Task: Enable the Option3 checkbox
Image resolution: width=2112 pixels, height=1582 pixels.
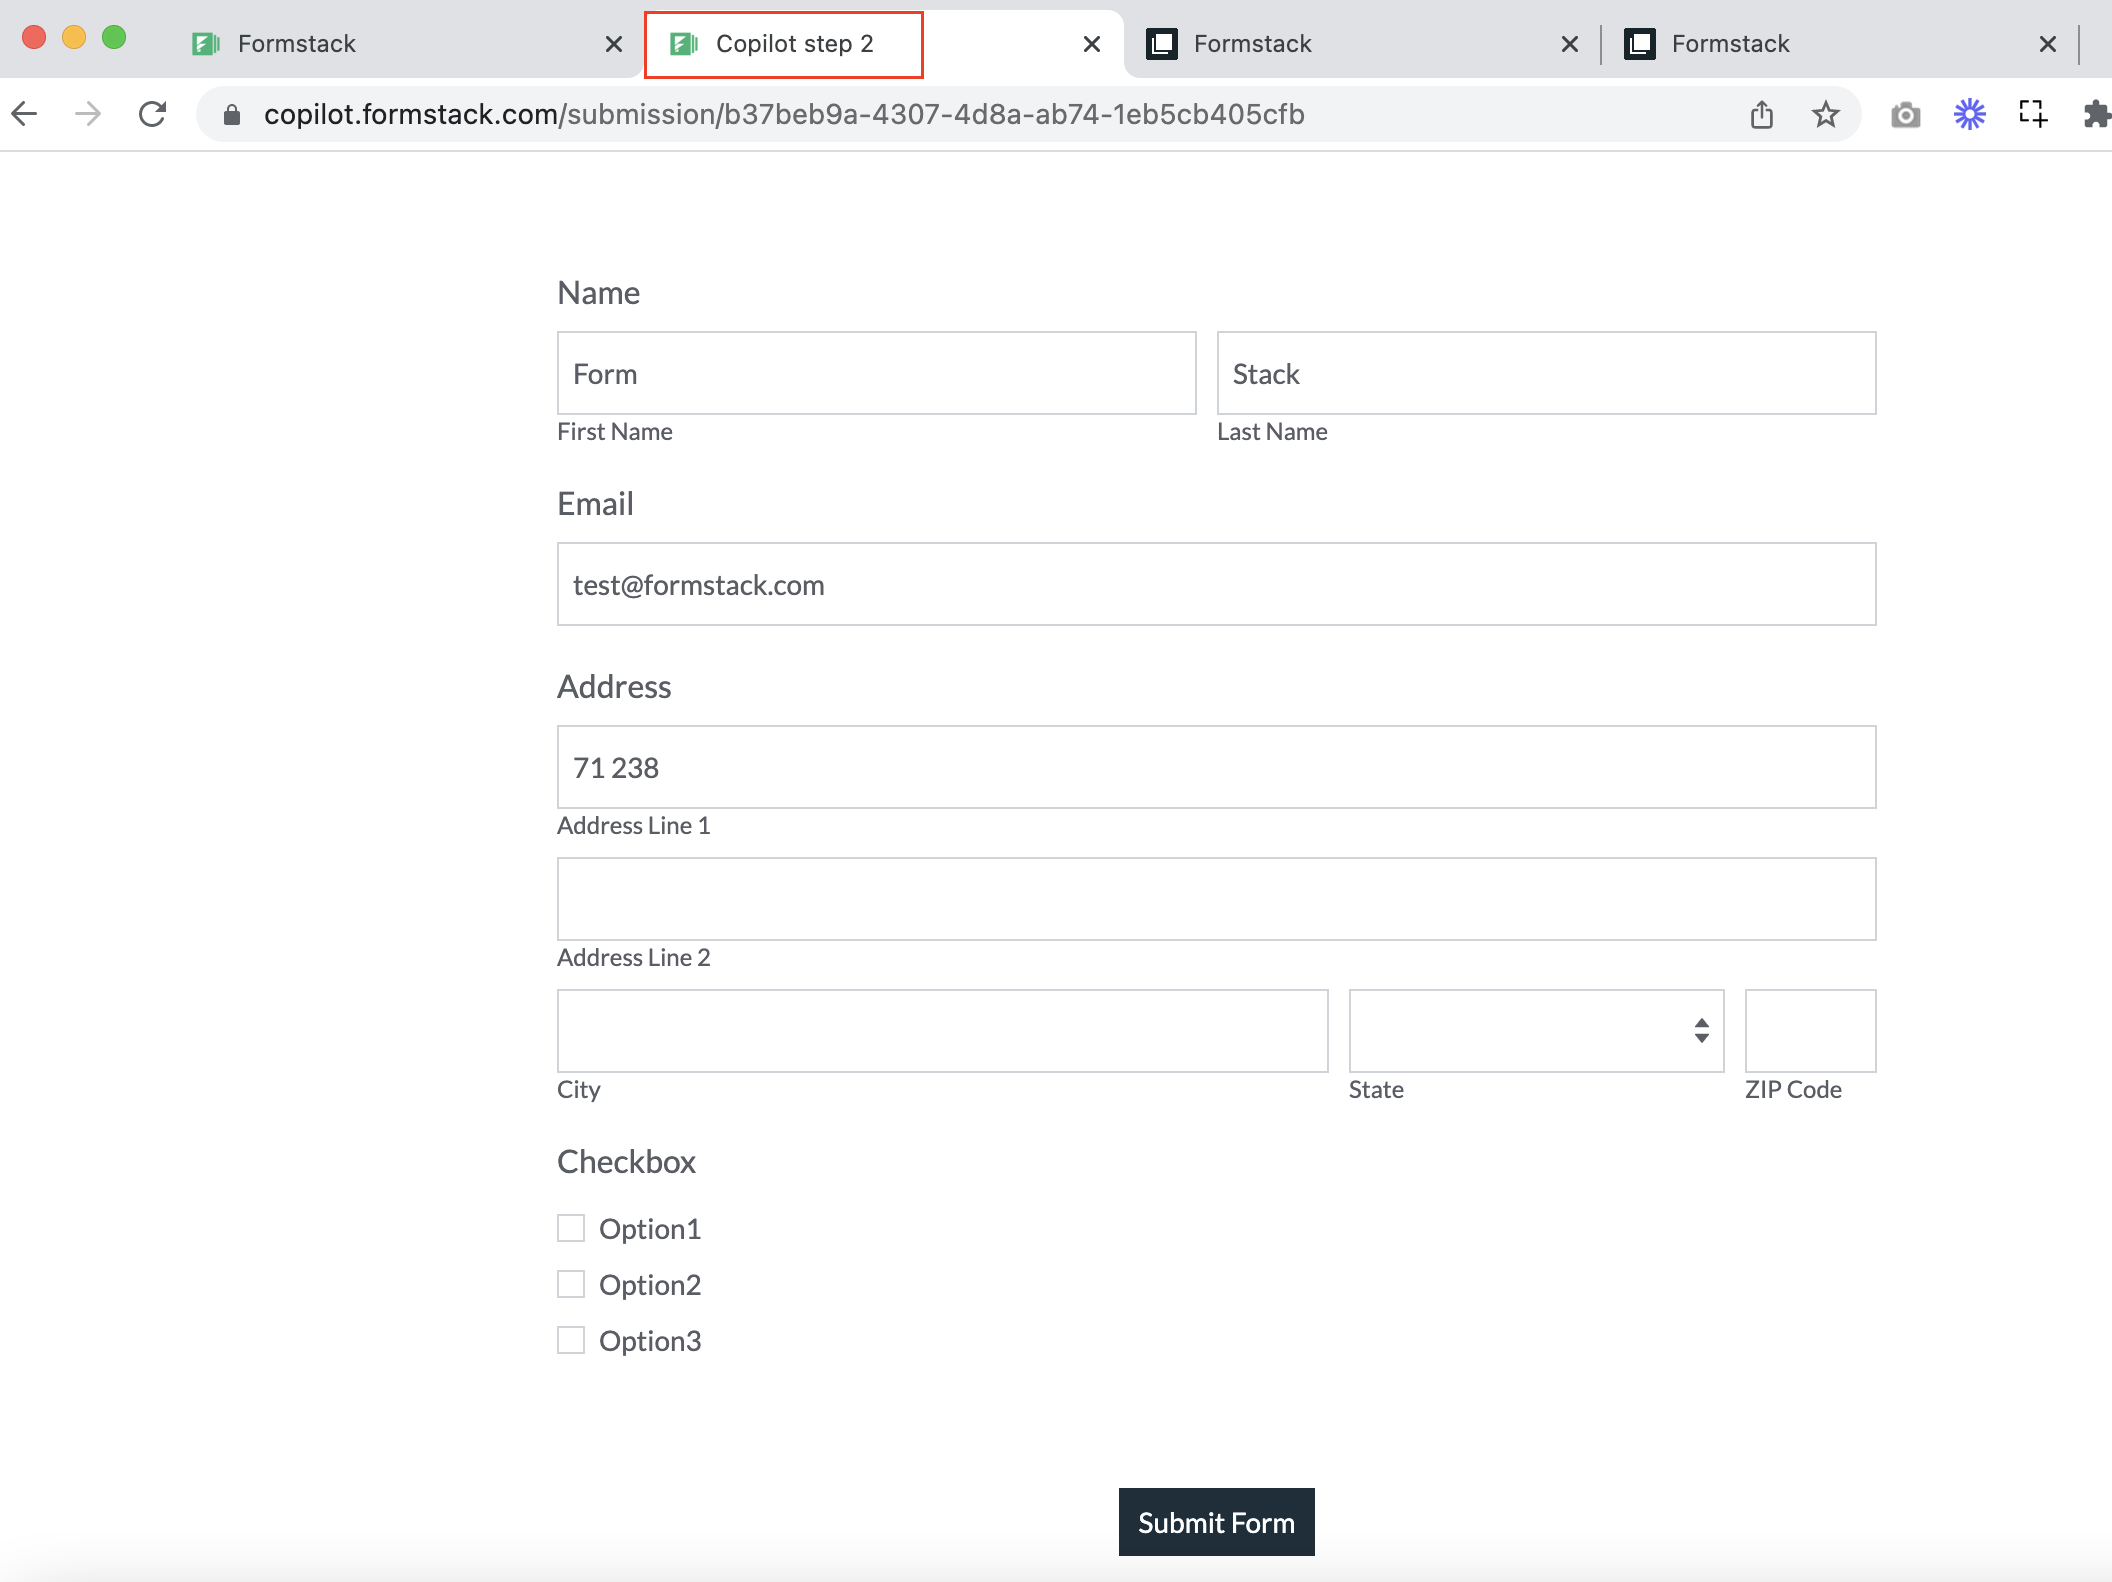Action: 571,1340
